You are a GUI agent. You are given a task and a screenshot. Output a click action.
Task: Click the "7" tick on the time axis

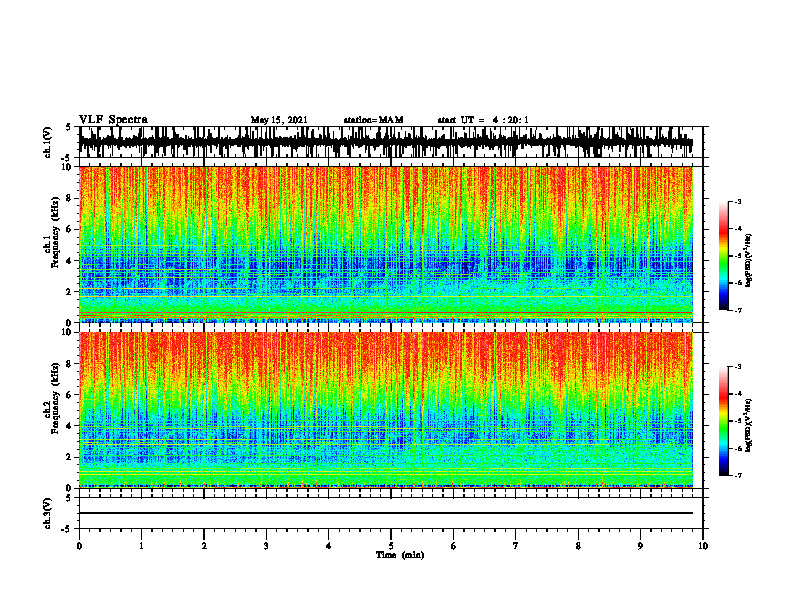(516, 546)
